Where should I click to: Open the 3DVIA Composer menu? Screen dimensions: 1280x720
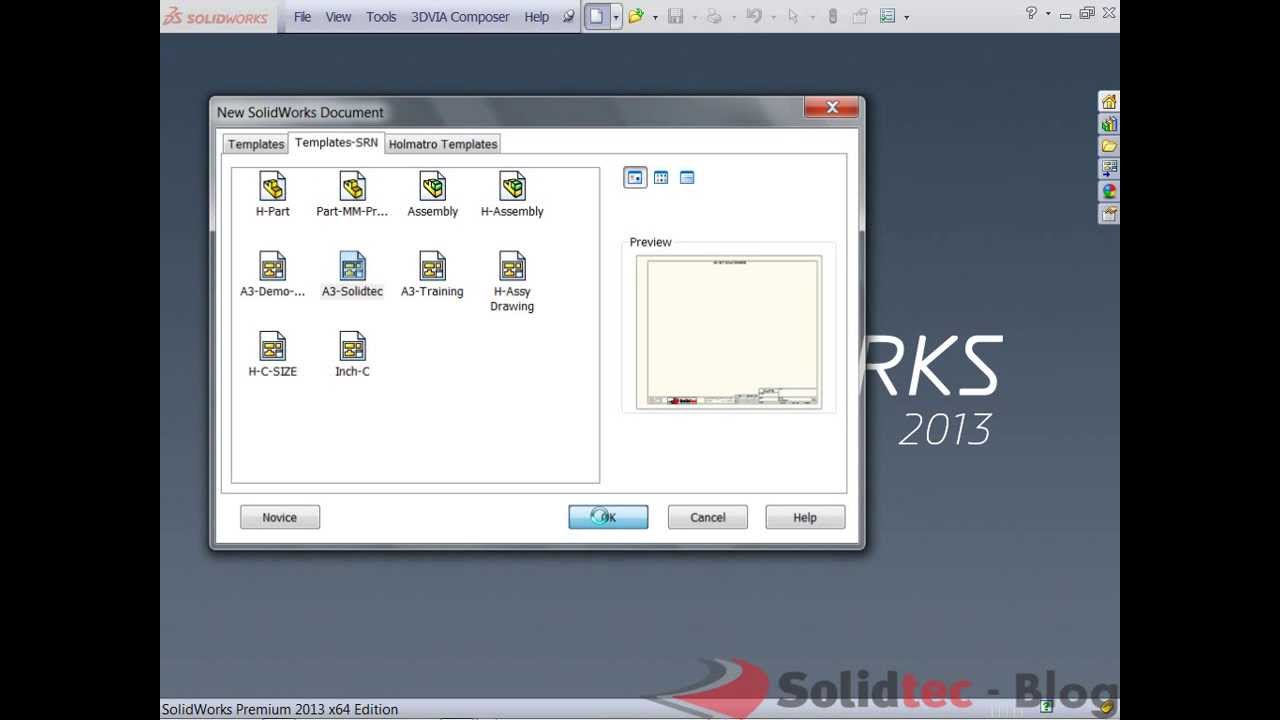point(460,17)
